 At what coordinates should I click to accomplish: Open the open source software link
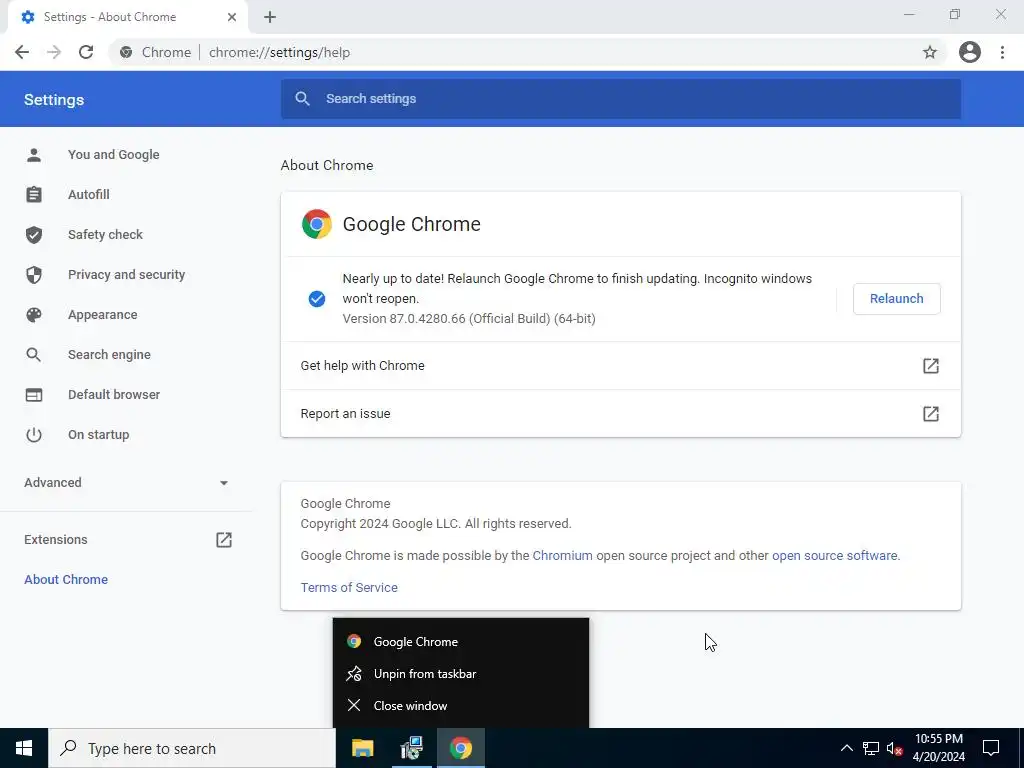pyautogui.click(x=835, y=556)
